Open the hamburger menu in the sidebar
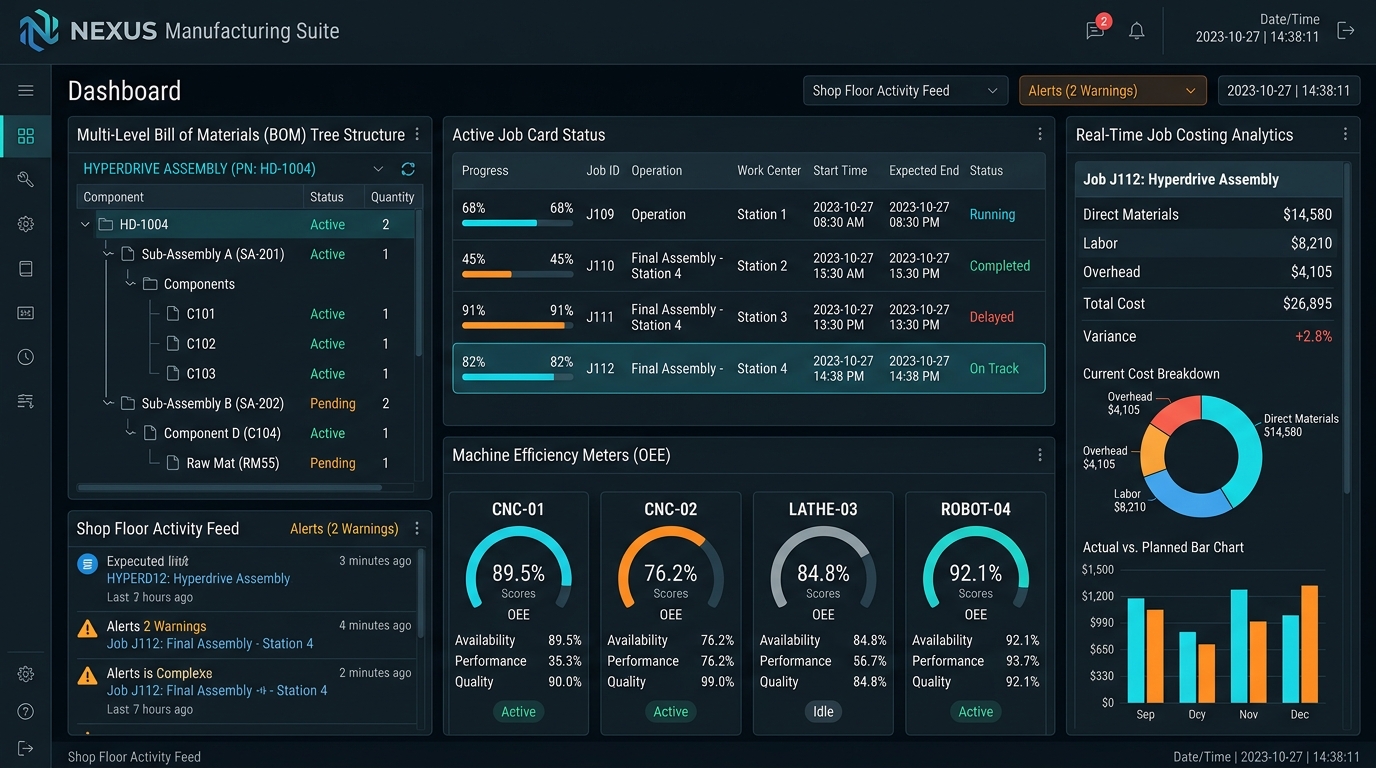This screenshot has width=1376, height=768. pyautogui.click(x=26, y=91)
